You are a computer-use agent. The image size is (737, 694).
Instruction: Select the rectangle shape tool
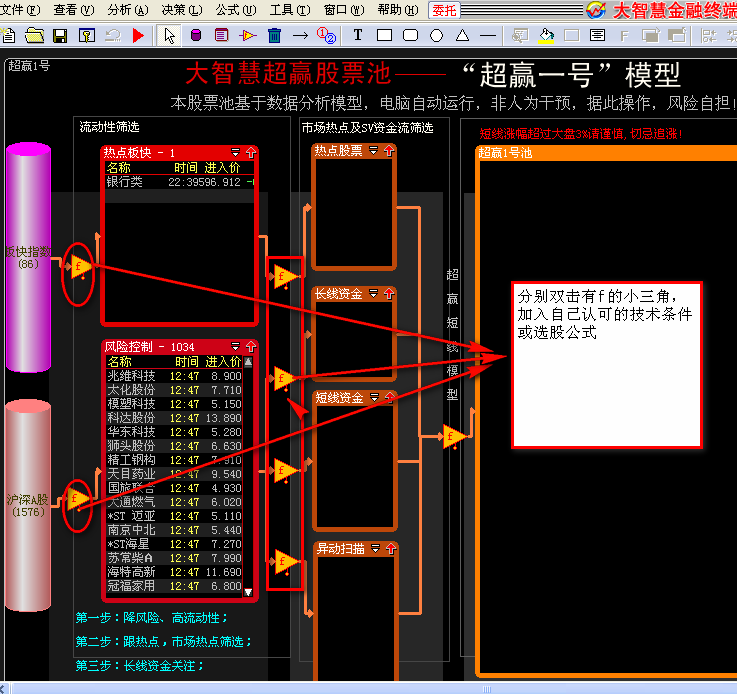pos(384,35)
